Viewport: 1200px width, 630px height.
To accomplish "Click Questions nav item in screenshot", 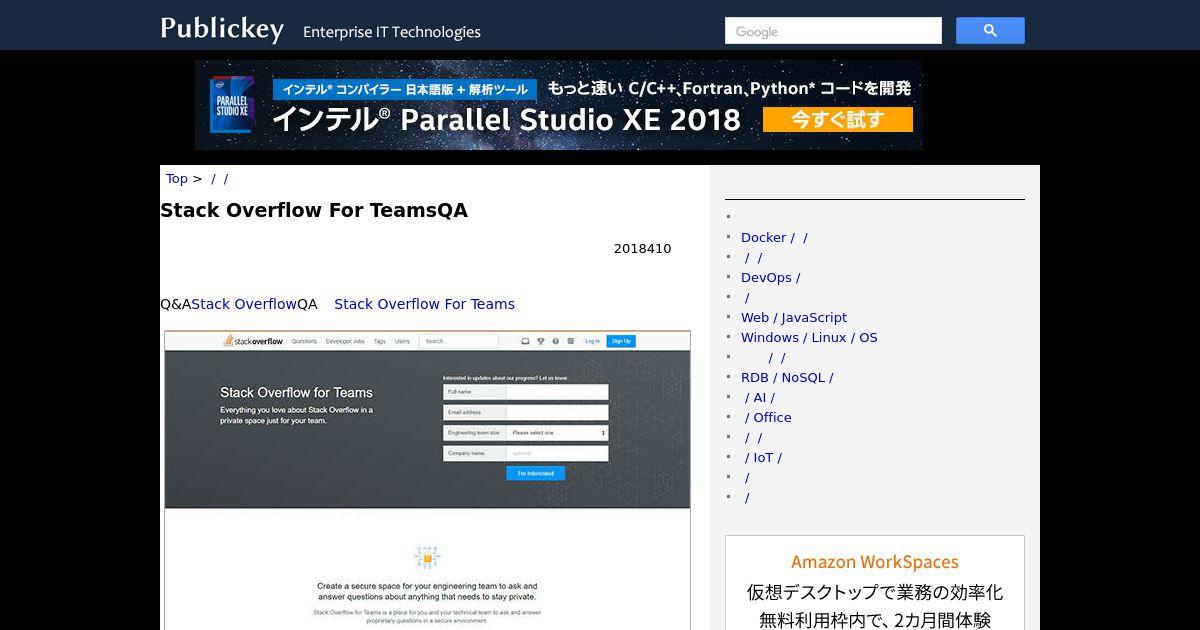I will [304, 341].
